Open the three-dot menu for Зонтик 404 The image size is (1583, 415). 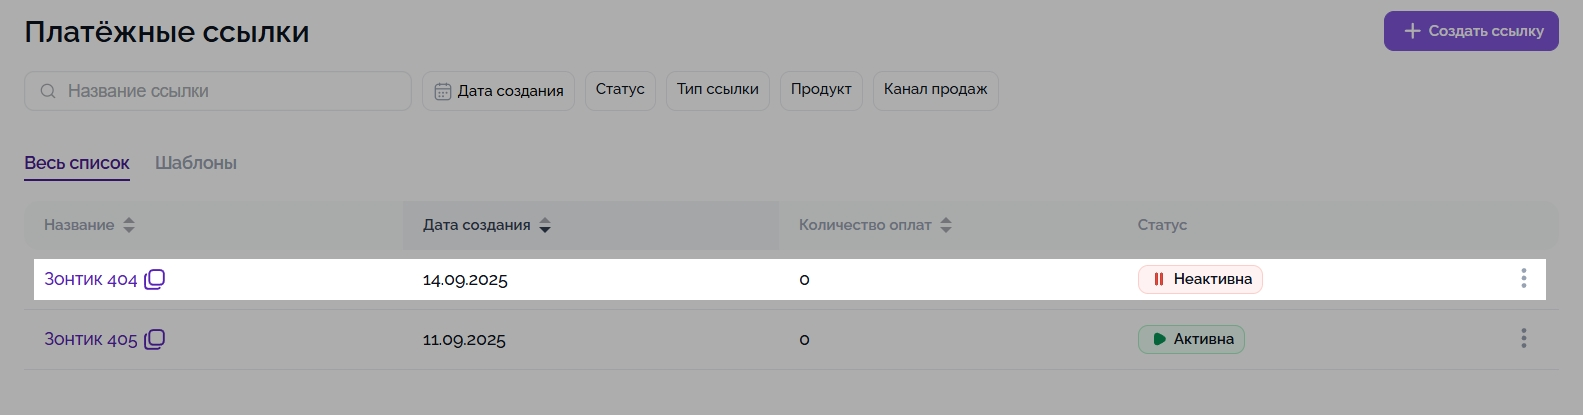pos(1523,279)
